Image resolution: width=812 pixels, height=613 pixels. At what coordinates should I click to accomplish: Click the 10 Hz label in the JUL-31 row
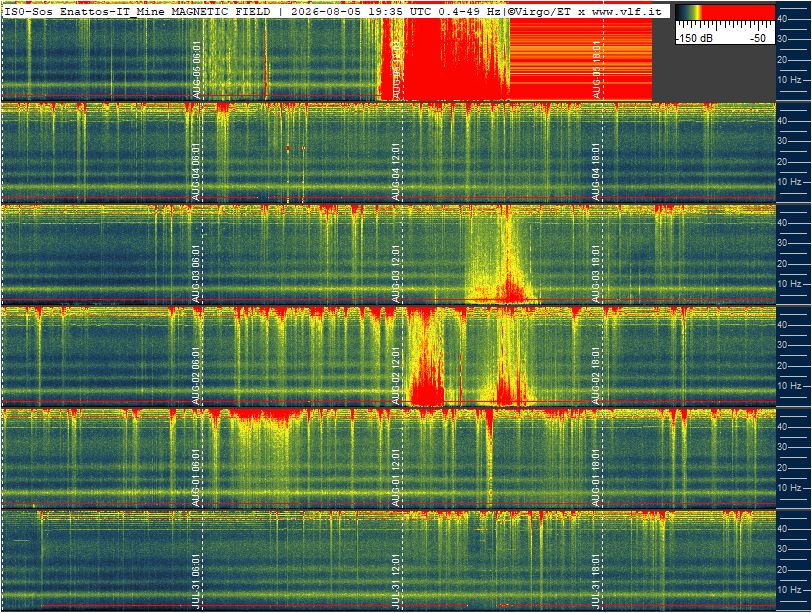tap(789, 590)
